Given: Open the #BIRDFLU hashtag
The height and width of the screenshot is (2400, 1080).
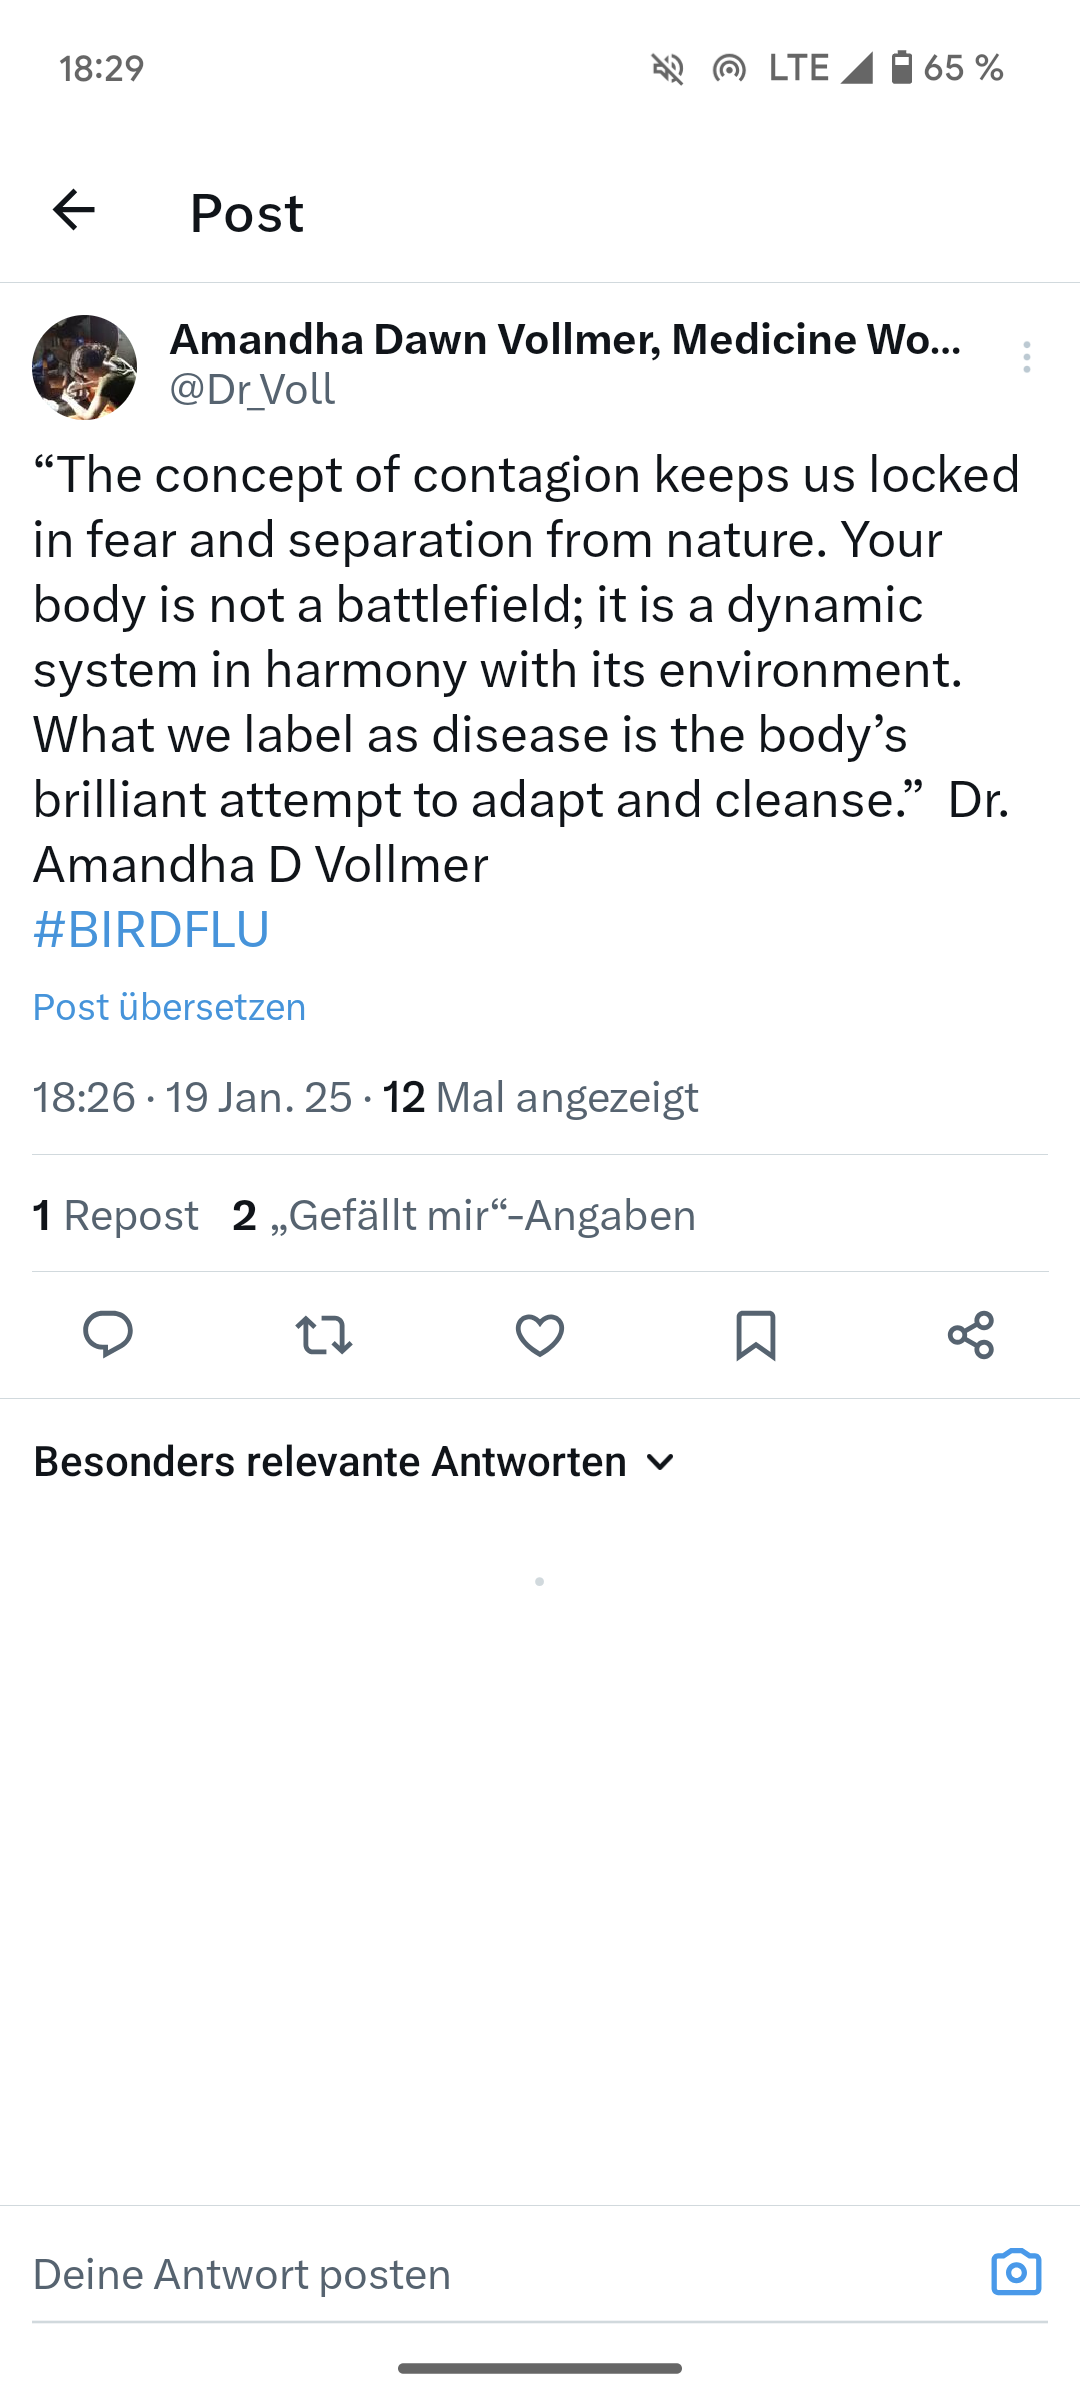Looking at the screenshot, I should coord(152,929).
